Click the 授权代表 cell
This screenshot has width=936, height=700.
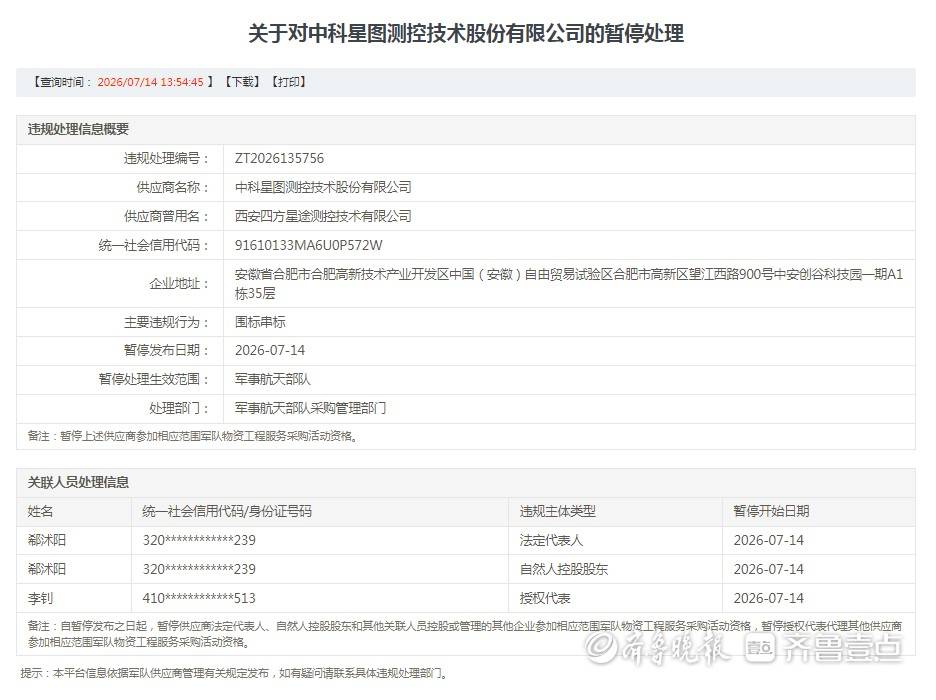pos(545,598)
